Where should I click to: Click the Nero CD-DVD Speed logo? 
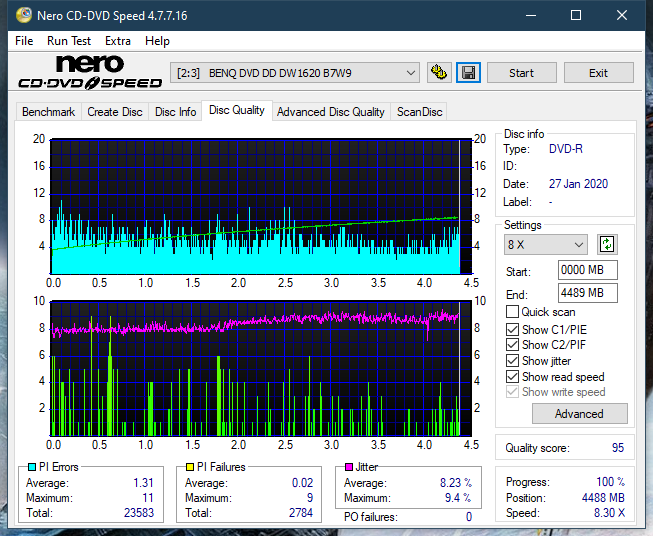[90, 72]
